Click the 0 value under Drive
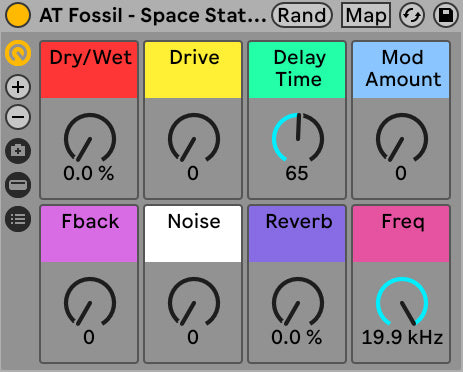Image resolution: width=463 pixels, height=372 pixels. click(193, 173)
